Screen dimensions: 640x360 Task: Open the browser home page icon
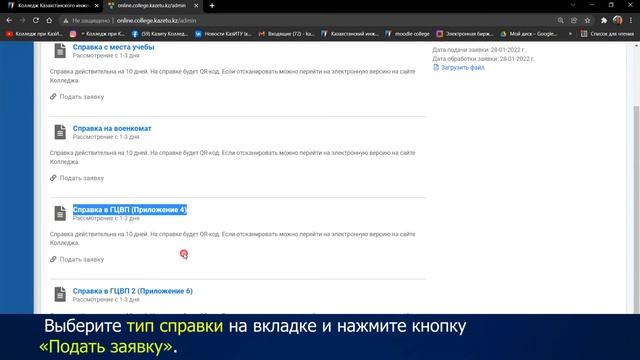[49, 20]
